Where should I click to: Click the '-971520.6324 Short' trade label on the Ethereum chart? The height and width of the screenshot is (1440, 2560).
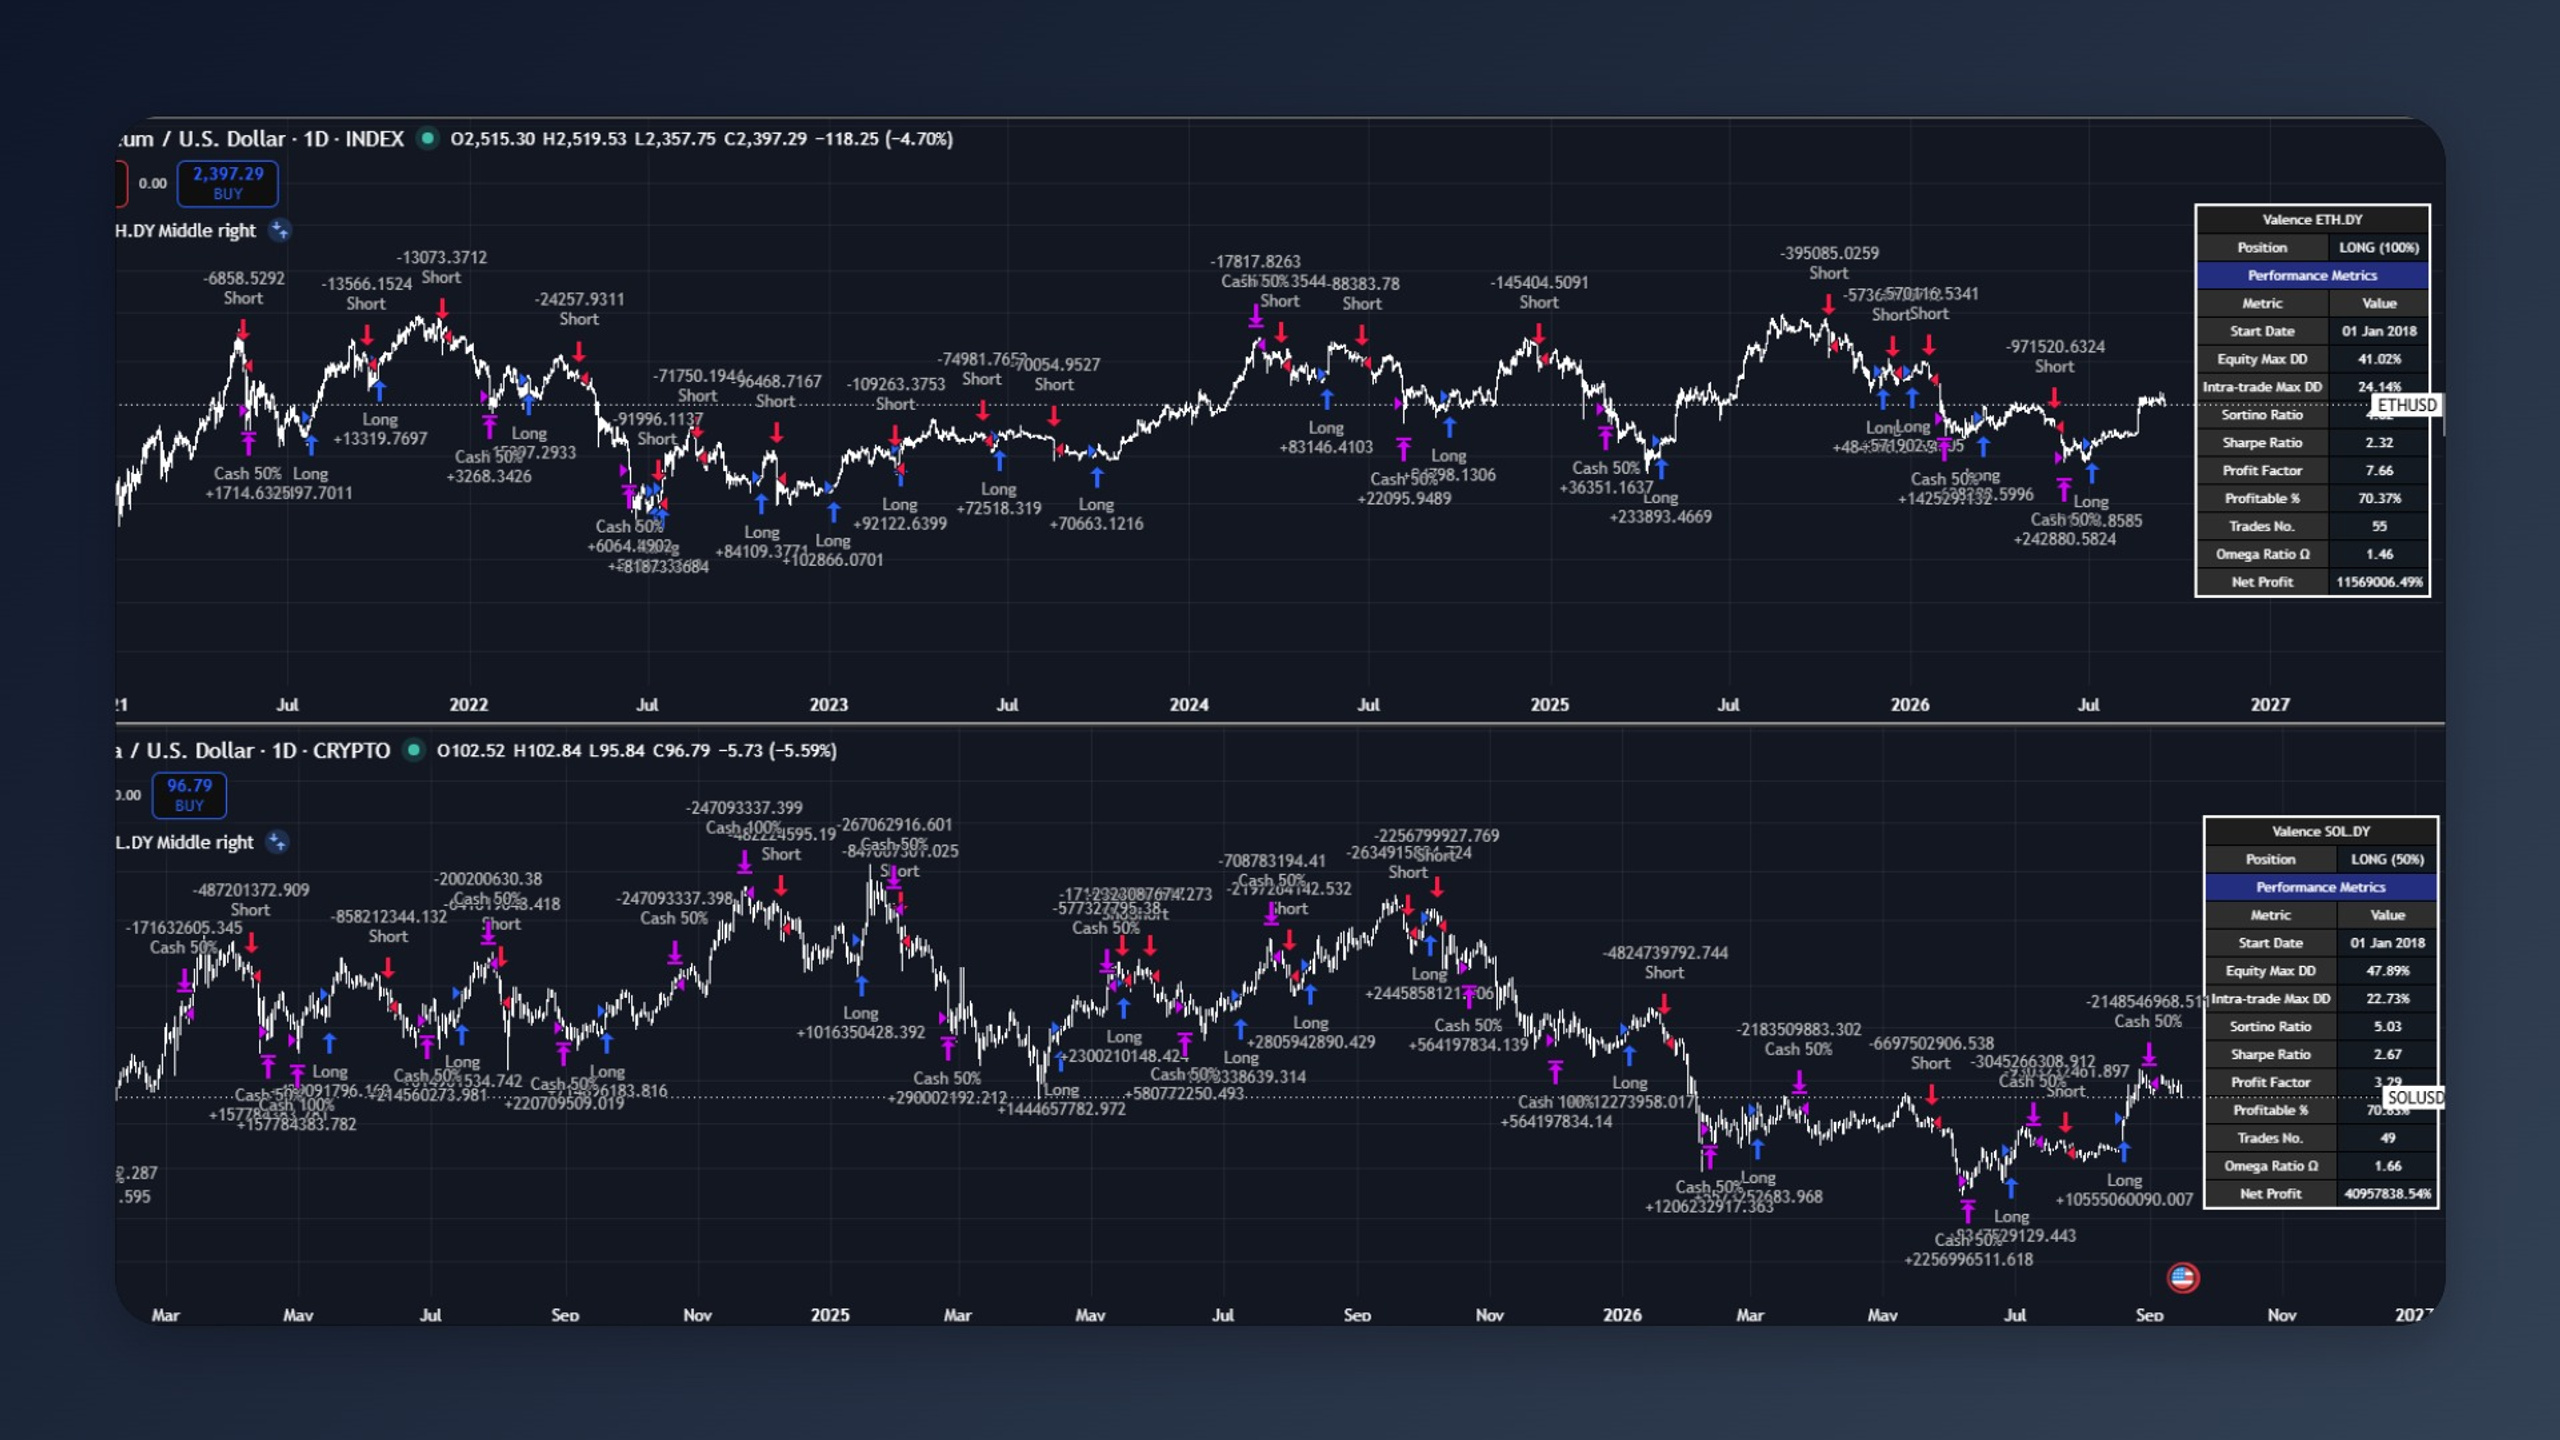(2054, 357)
